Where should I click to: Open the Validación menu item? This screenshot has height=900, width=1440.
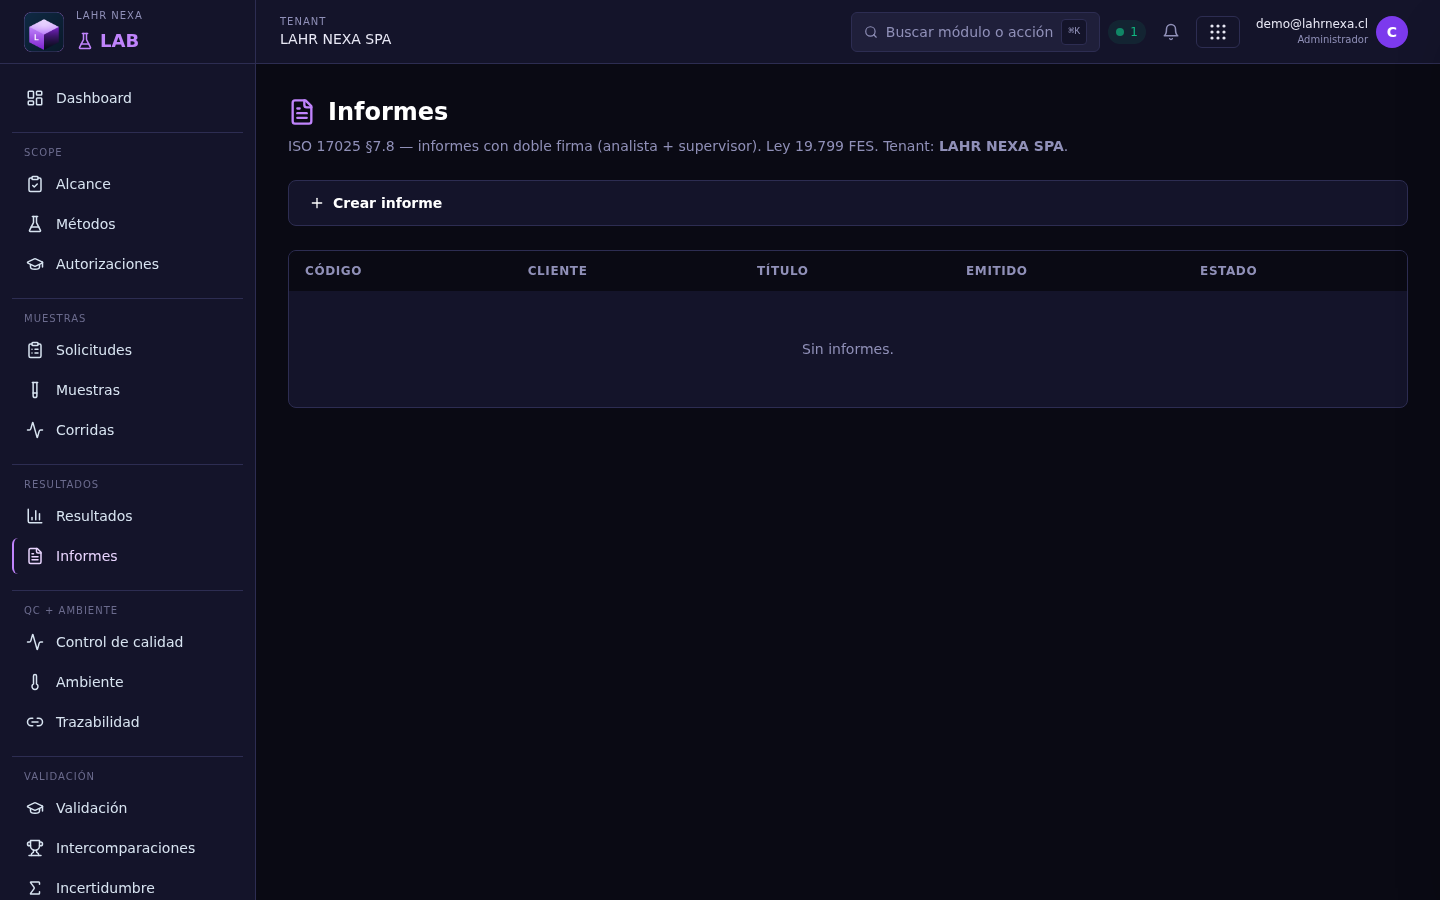tap(128, 808)
